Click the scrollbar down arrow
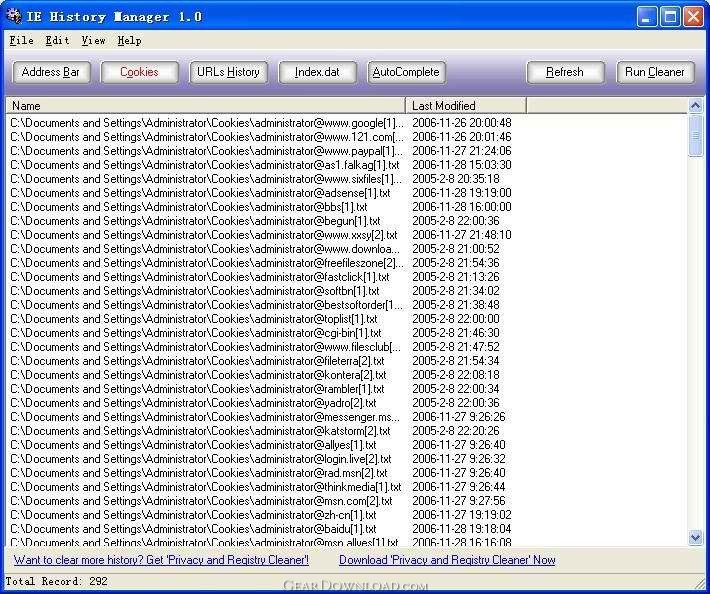710x594 pixels. click(x=695, y=537)
